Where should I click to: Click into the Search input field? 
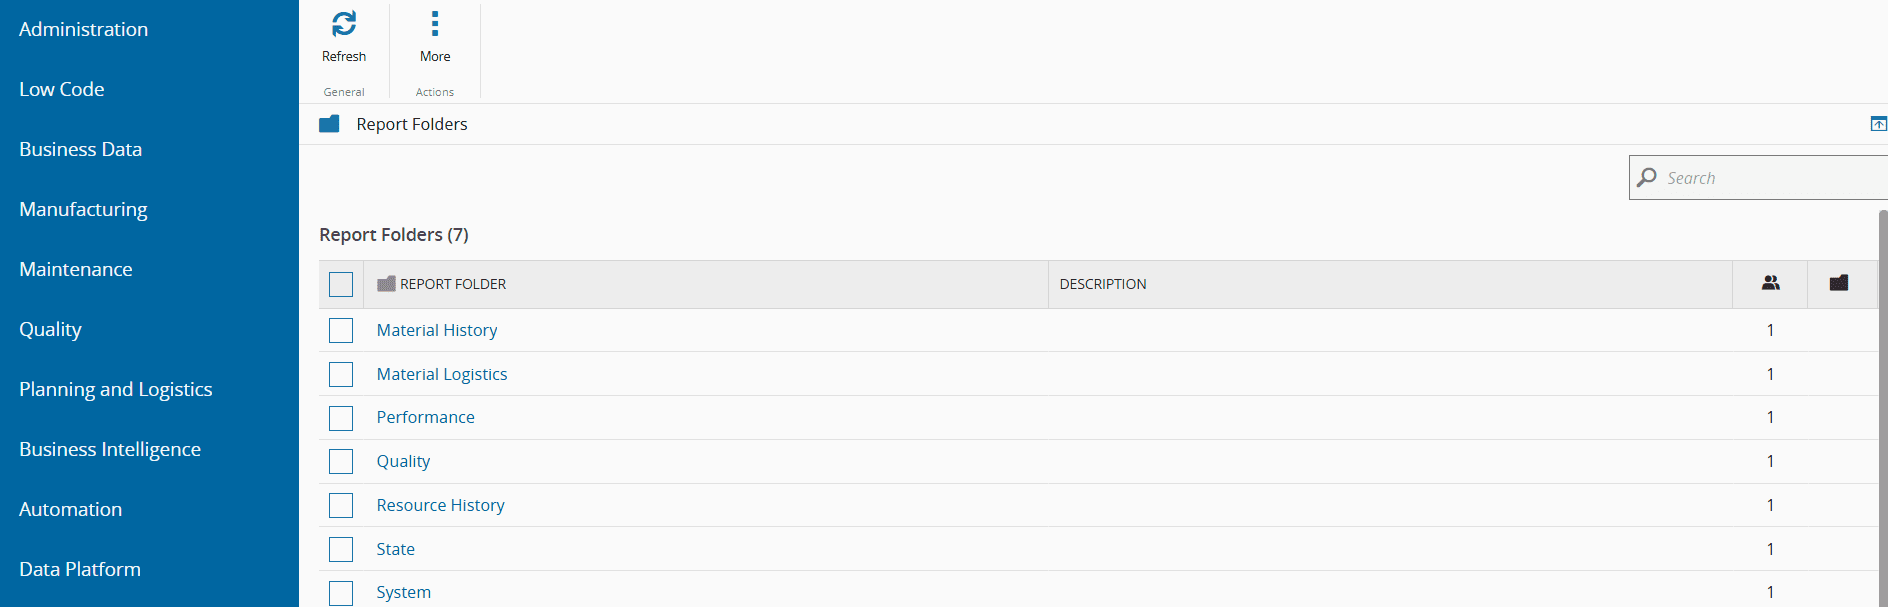pyautogui.click(x=1770, y=178)
